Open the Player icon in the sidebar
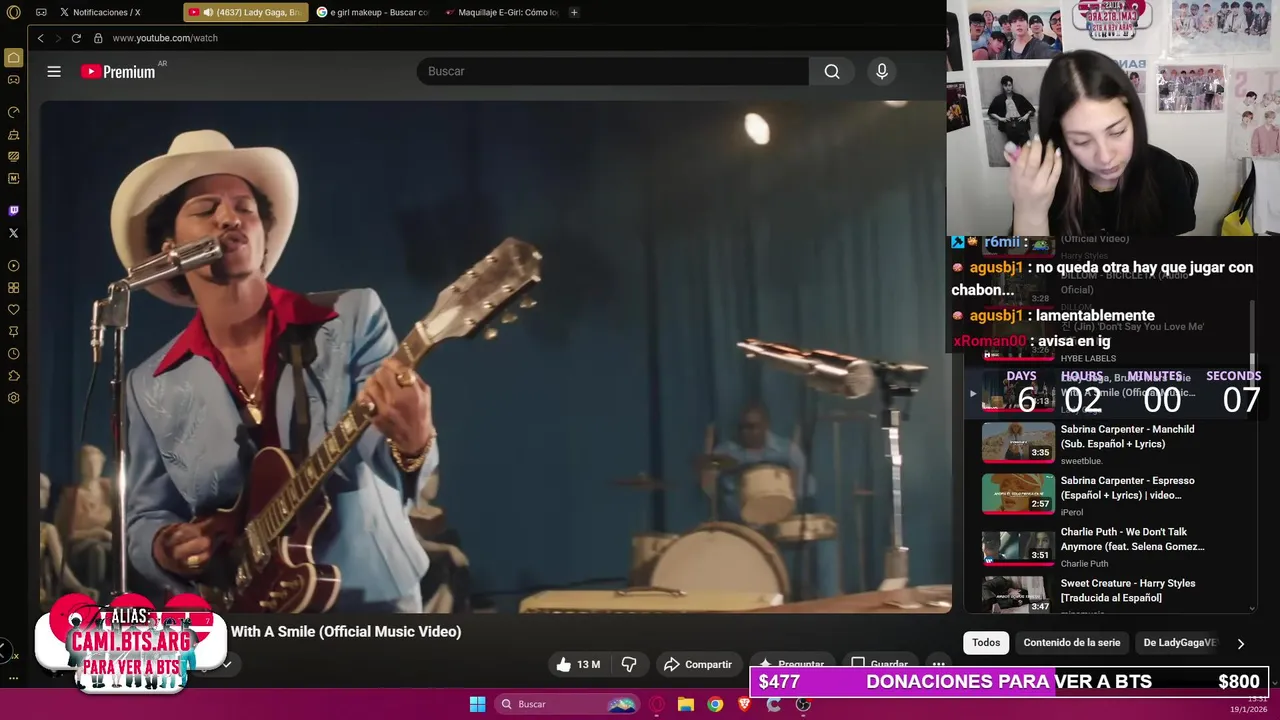This screenshot has width=1280, height=720. coord(13,266)
